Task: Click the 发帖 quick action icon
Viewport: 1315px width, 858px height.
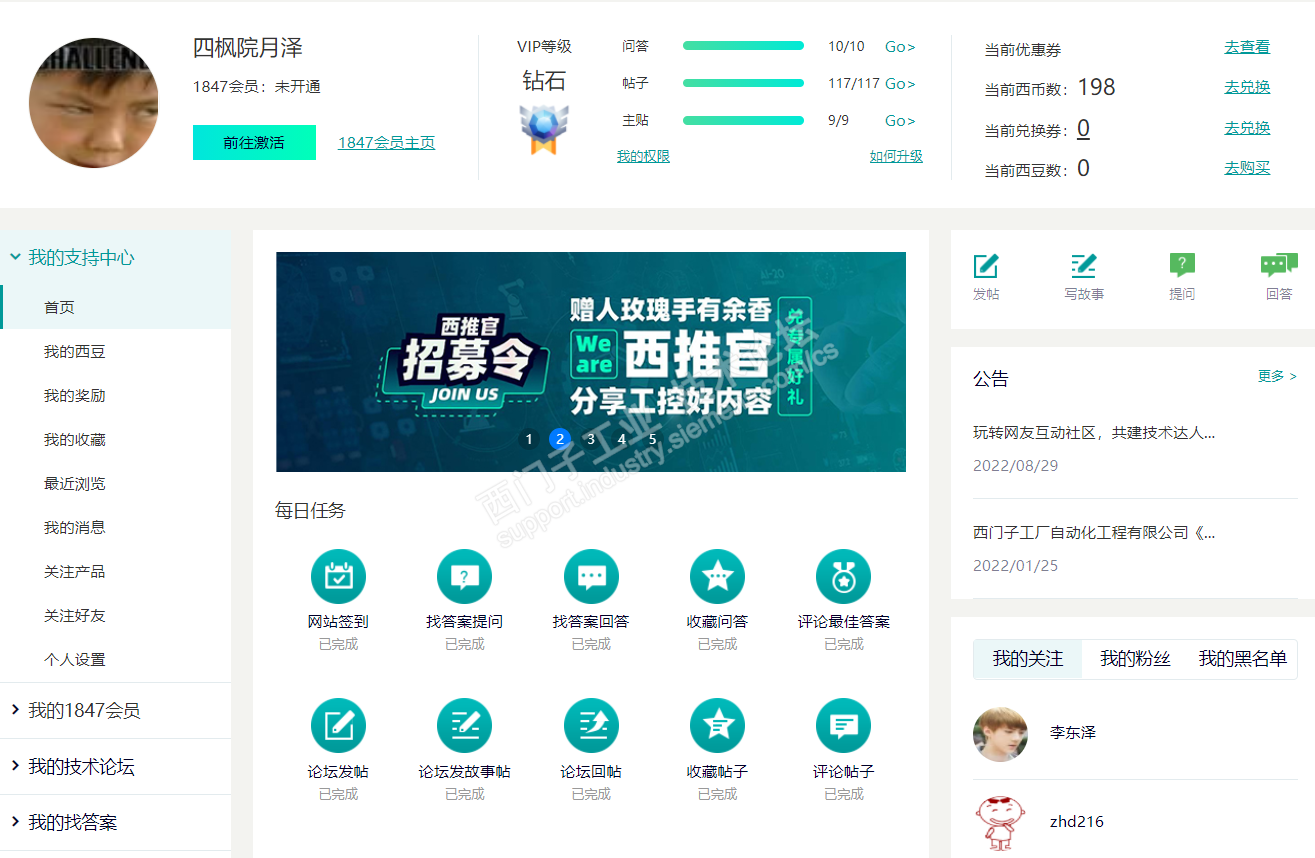Action: click(x=986, y=265)
